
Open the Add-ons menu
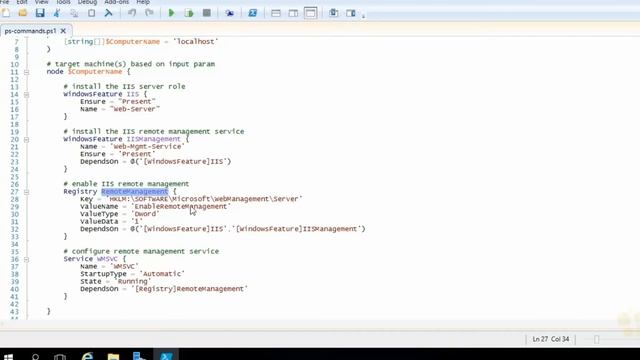coord(116,2)
